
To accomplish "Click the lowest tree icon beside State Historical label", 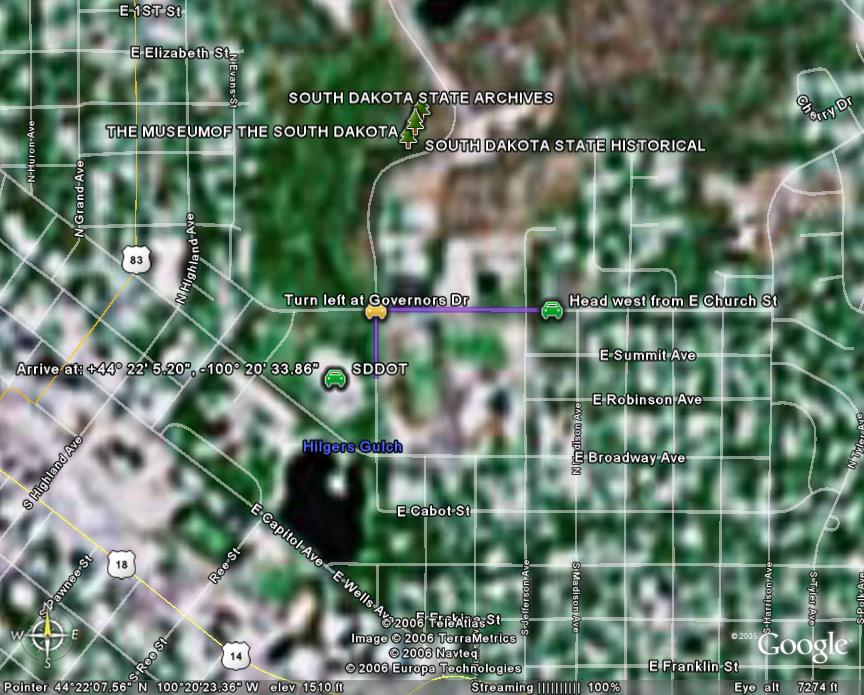I will 408,138.
